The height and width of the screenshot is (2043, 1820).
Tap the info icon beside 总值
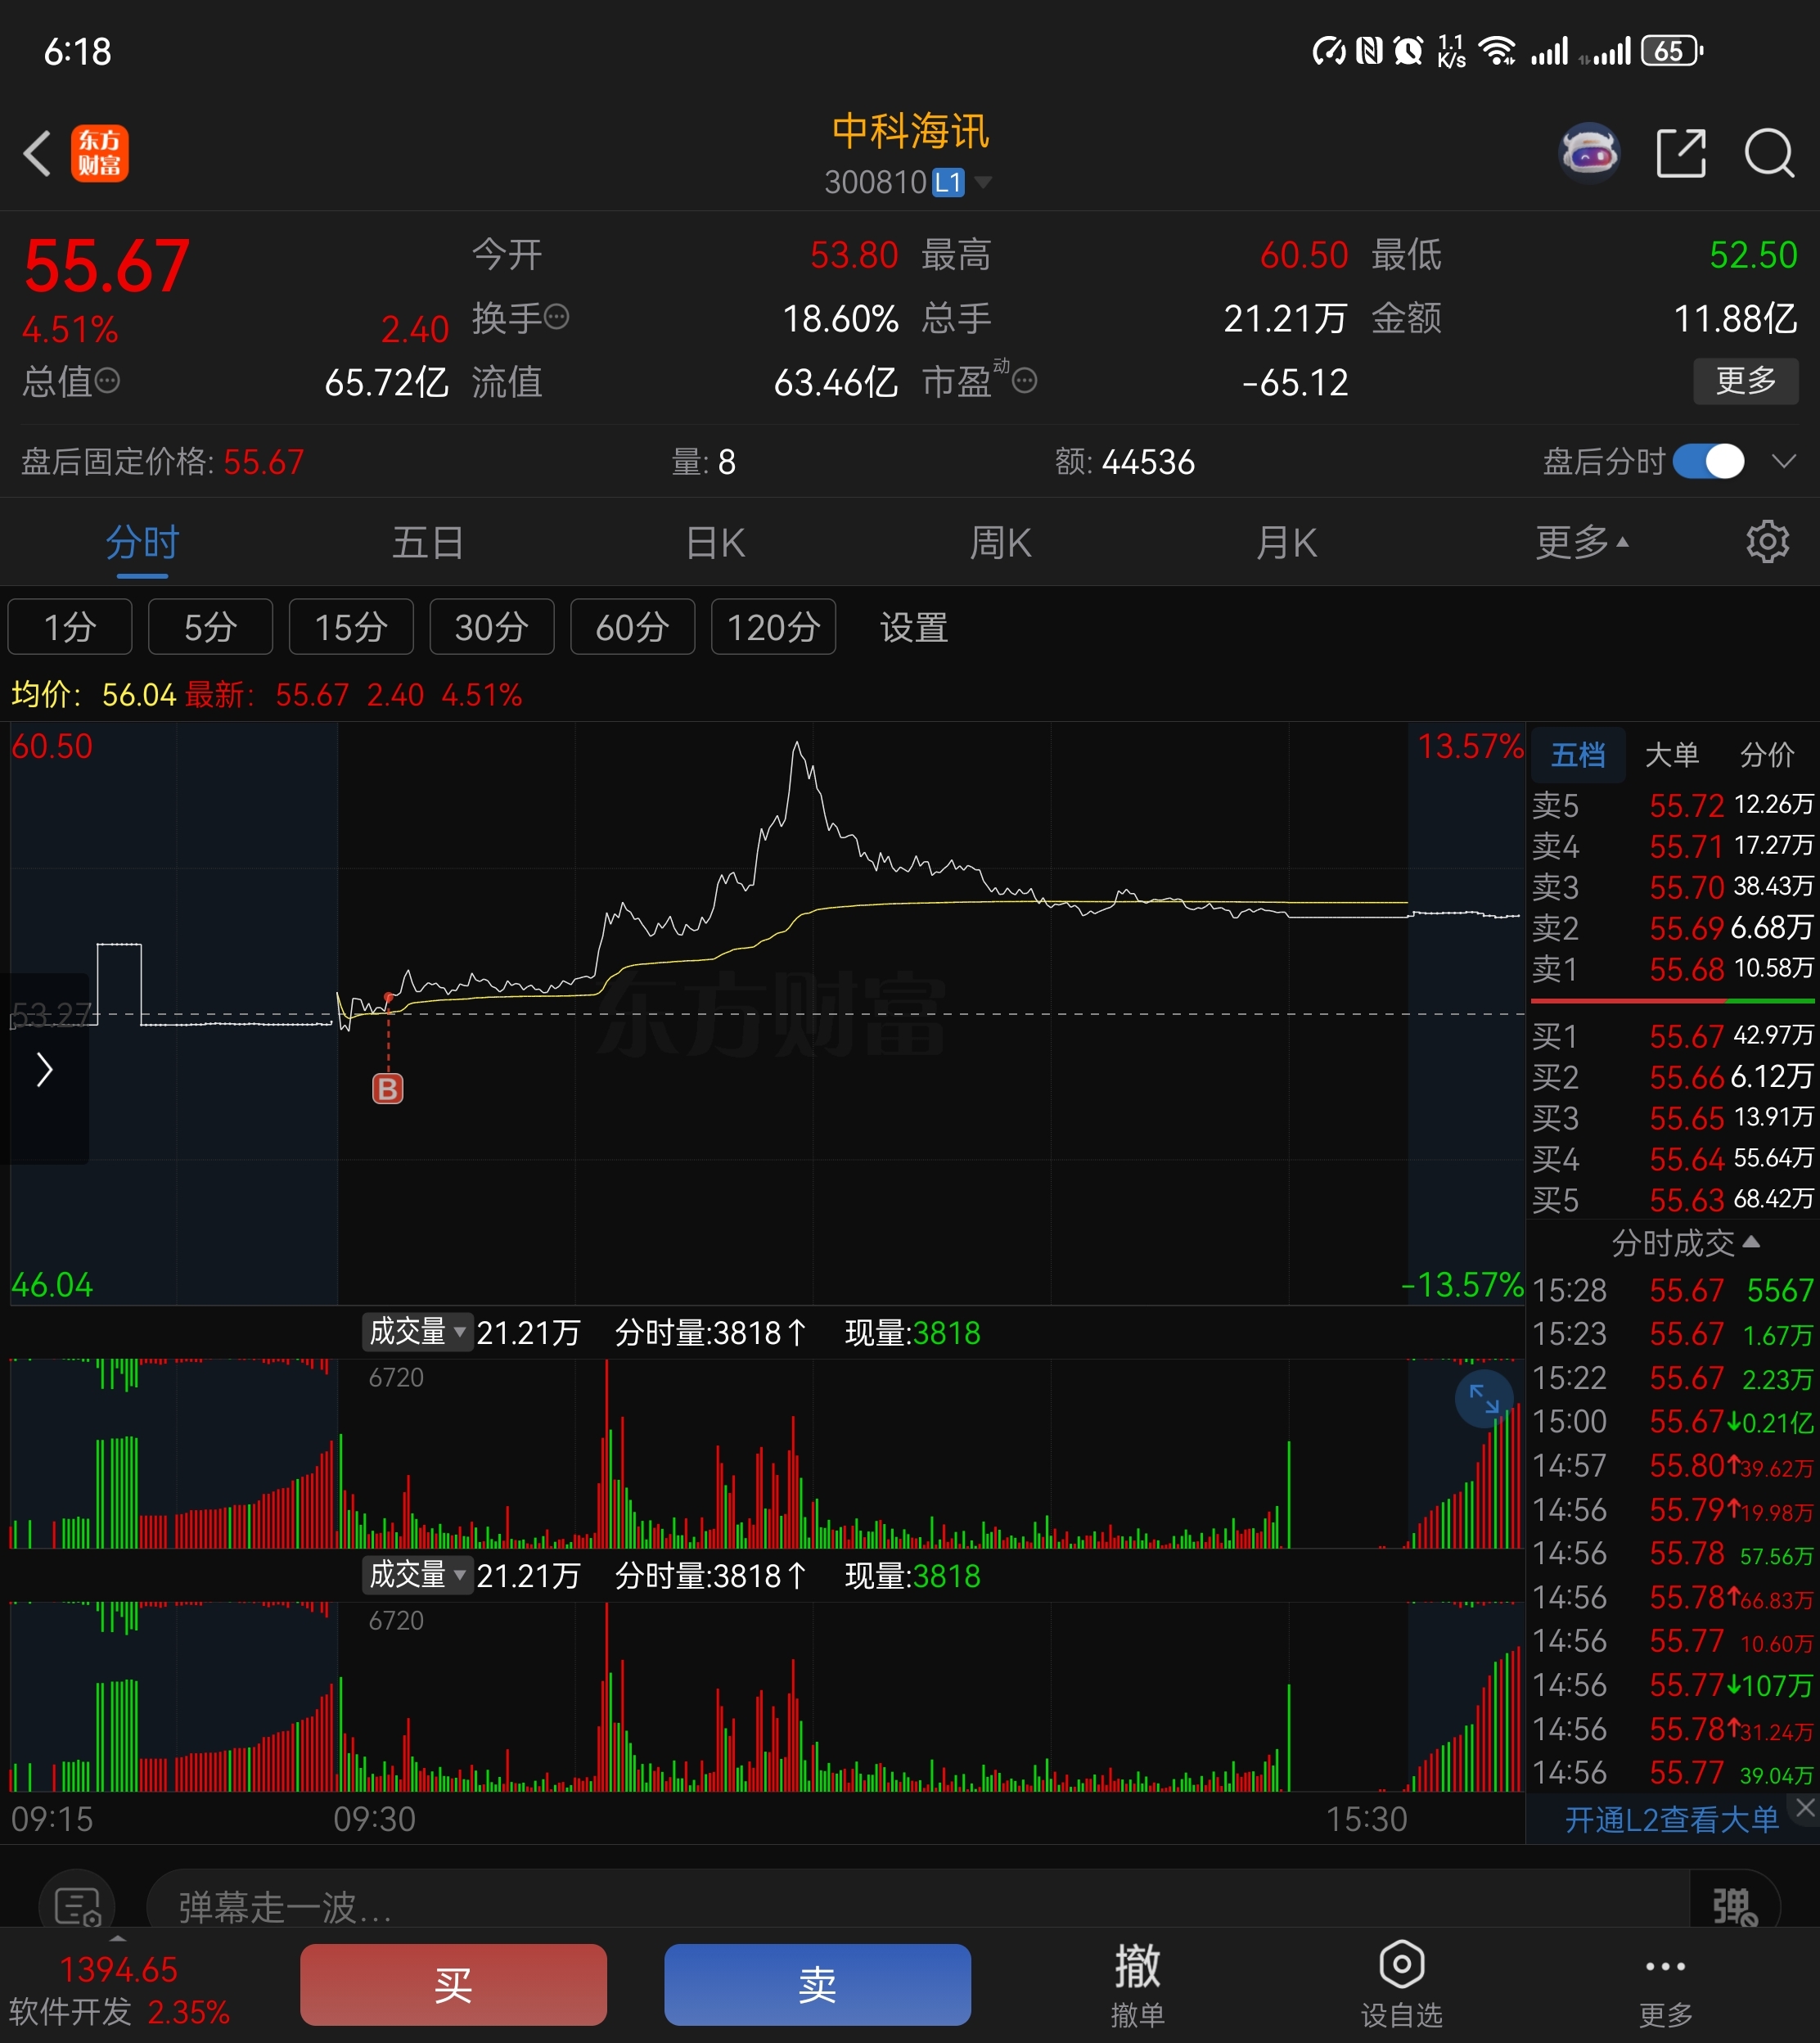point(107,381)
